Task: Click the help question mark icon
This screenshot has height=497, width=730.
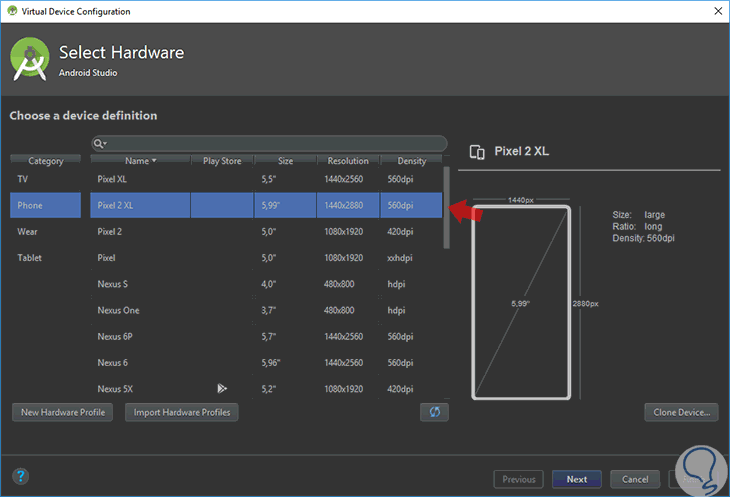Action: [20, 476]
